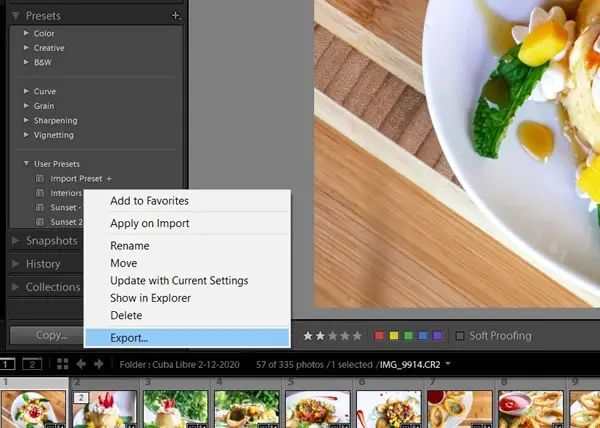Click the preset icon beside Interiors
Image resolution: width=600 pixels, height=428 pixels.
click(x=40, y=193)
